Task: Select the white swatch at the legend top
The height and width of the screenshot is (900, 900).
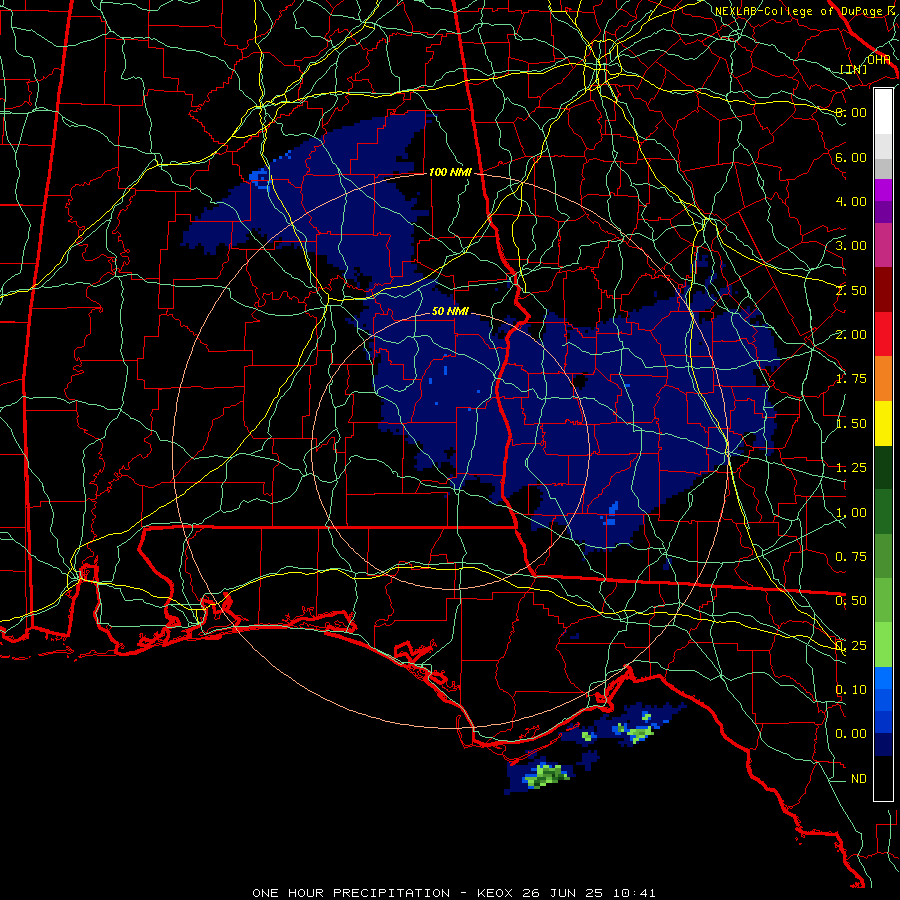Action: click(x=883, y=112)
